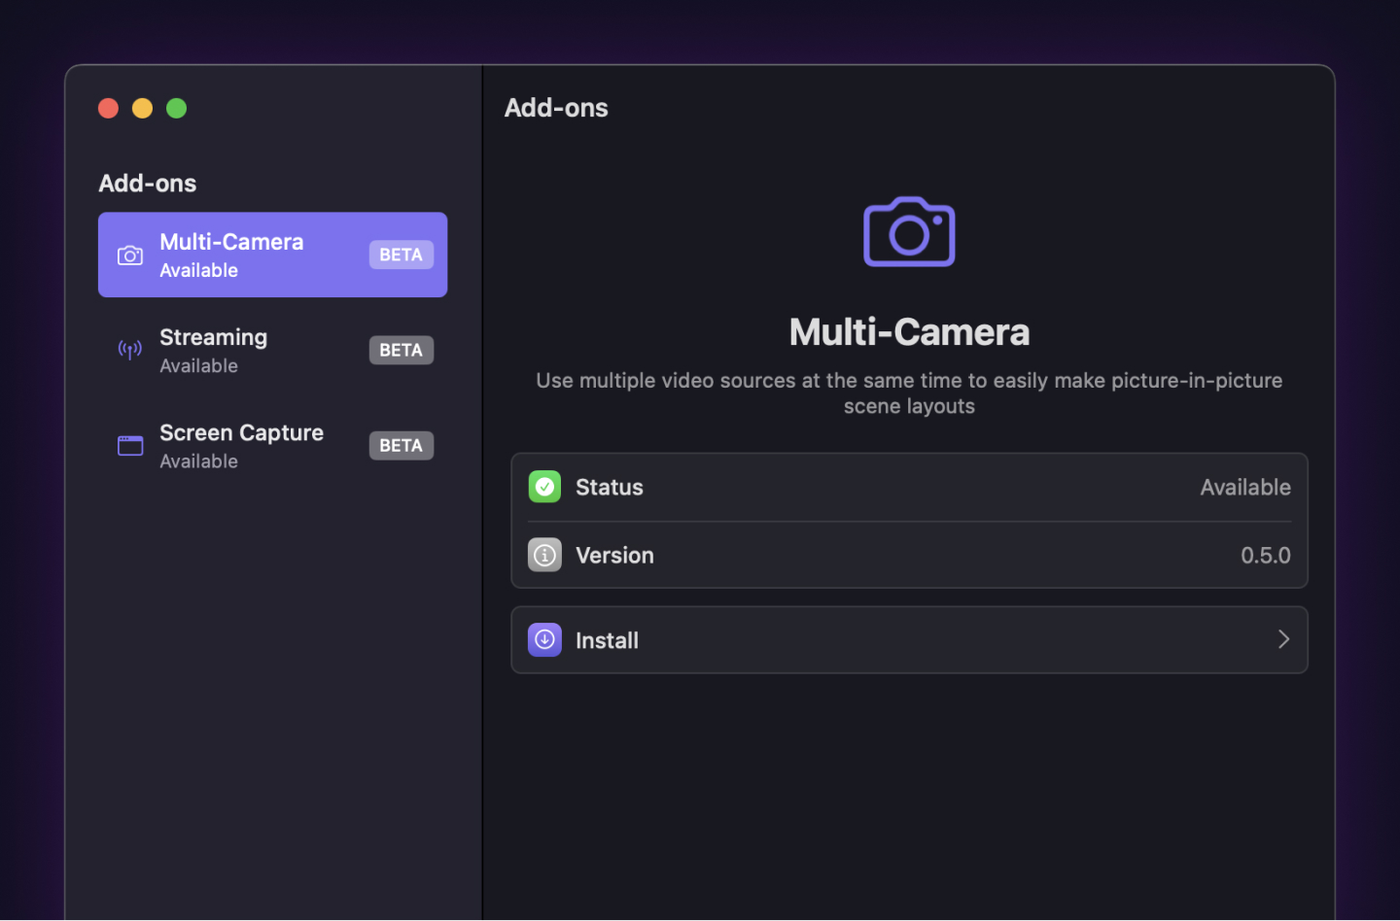Click the version number 0.5.0

coord(1265,555)
